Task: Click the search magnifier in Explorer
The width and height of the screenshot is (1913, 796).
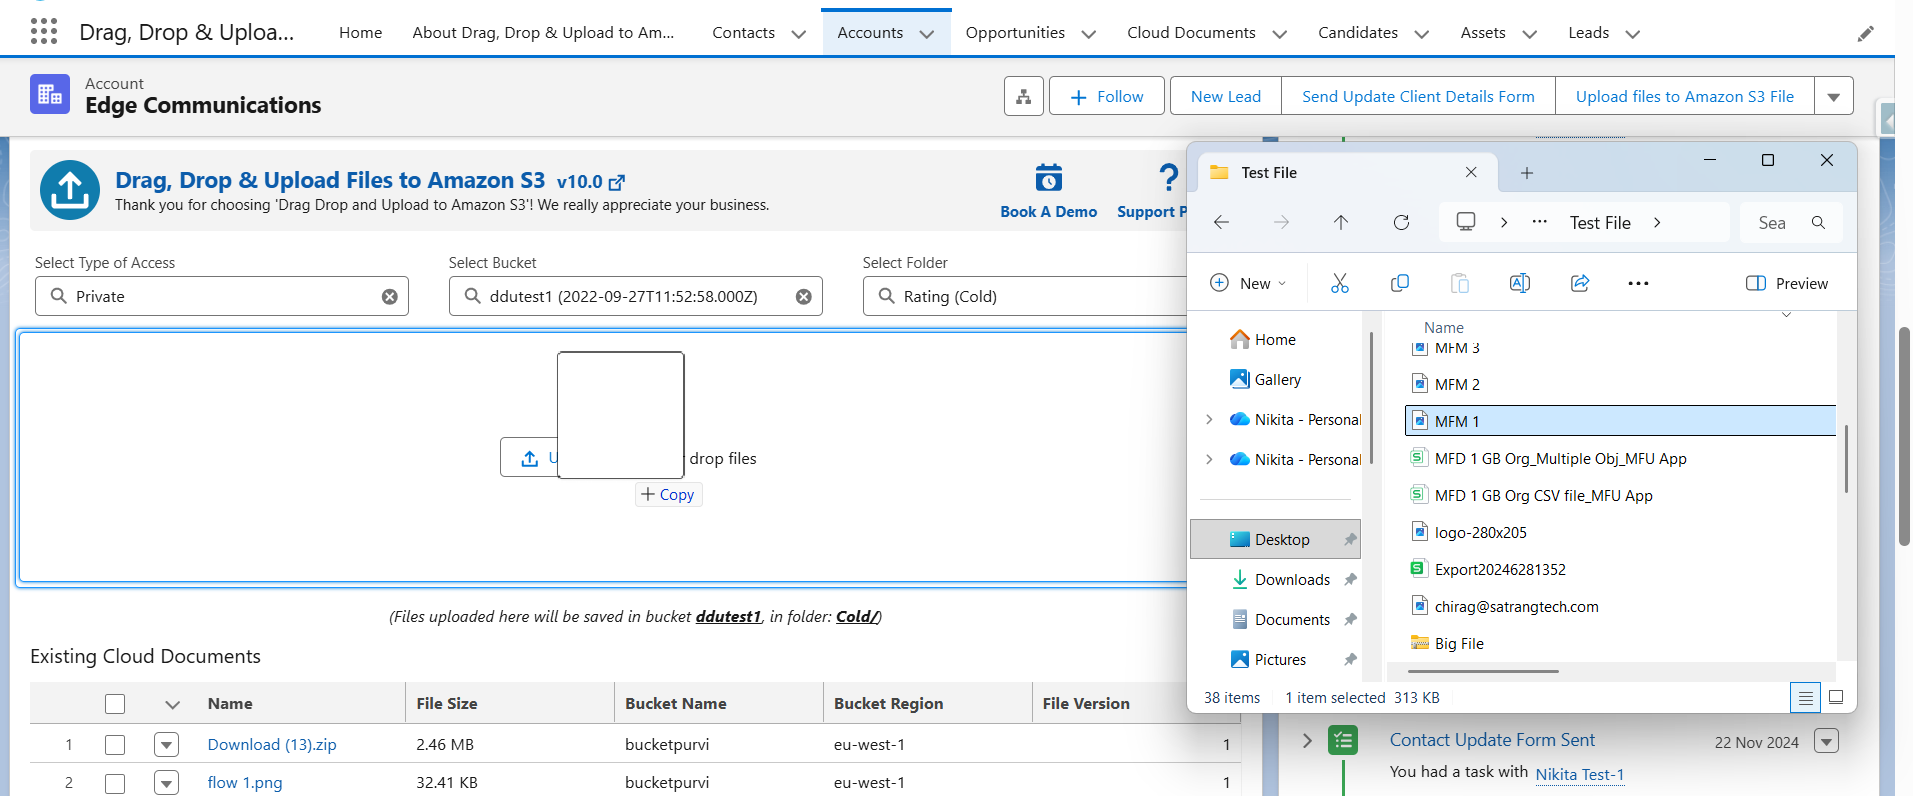Action: point(1818,222)
